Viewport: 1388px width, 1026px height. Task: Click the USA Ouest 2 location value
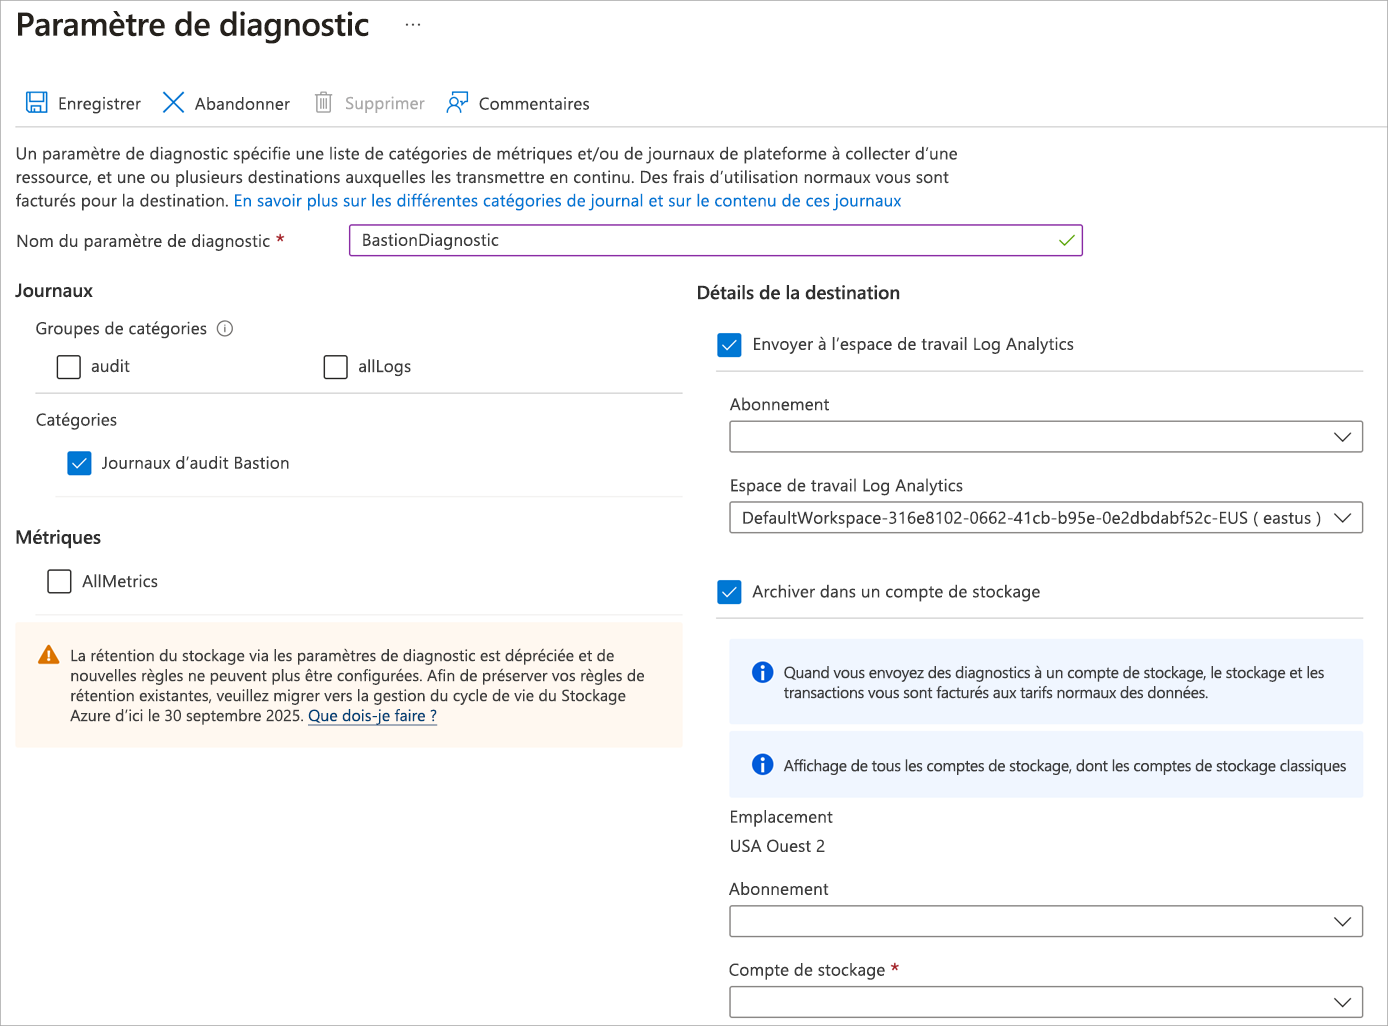777,847
